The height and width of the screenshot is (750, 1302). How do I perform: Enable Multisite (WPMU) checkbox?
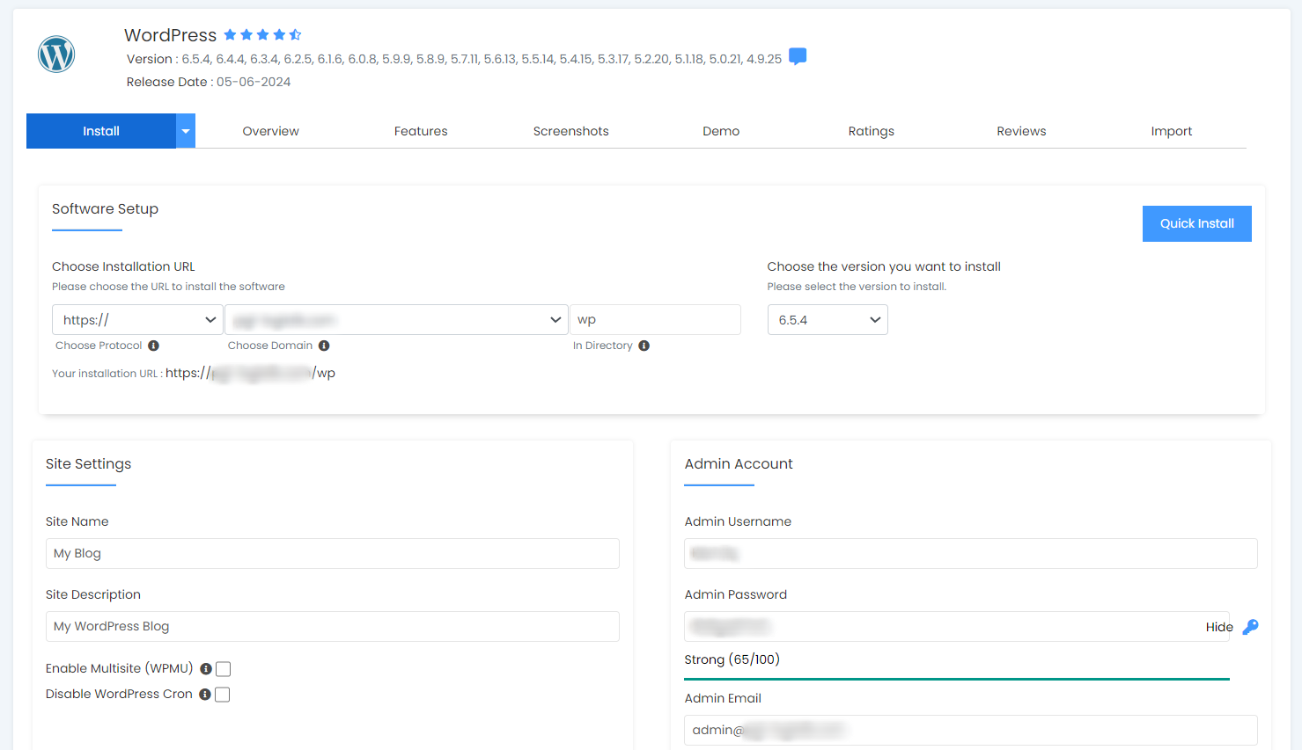[223, 669]
